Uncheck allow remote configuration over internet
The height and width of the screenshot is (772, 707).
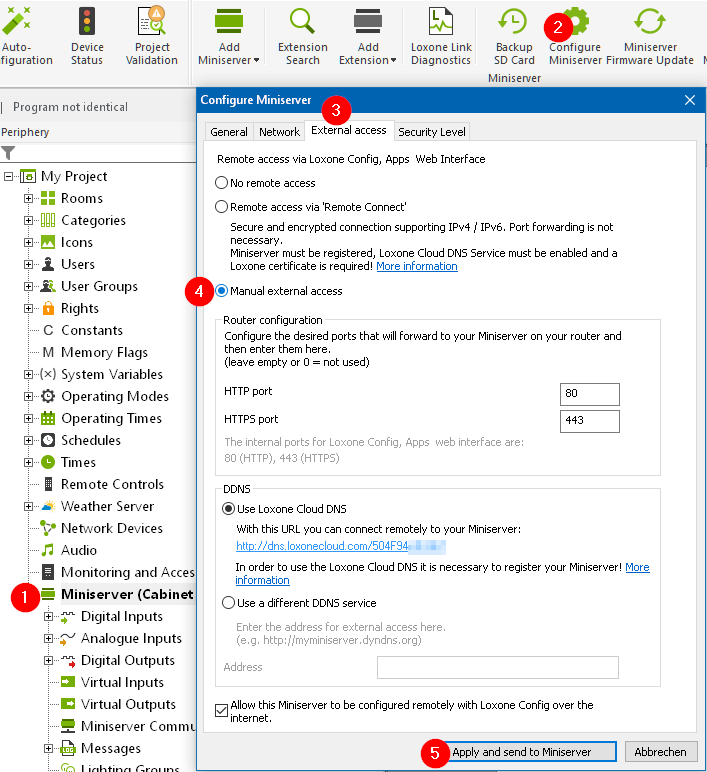222,710
